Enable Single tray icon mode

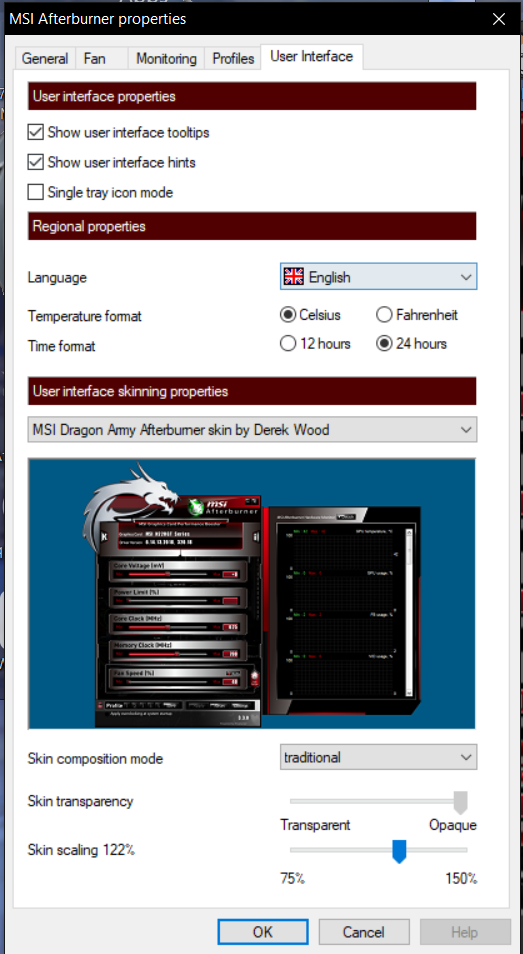(36, 193)
